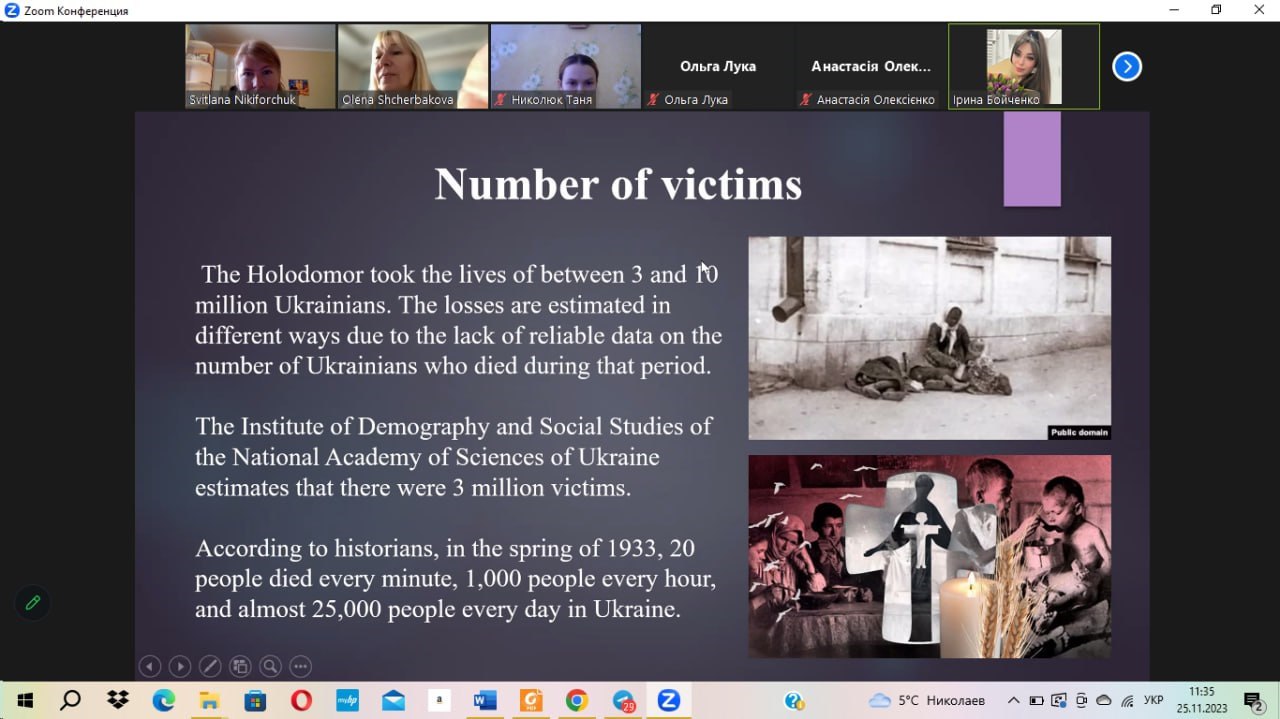Select Николюк Таня video thumbnail
Viewport: 1280px width, 719px height.
(x=566, y=66)
